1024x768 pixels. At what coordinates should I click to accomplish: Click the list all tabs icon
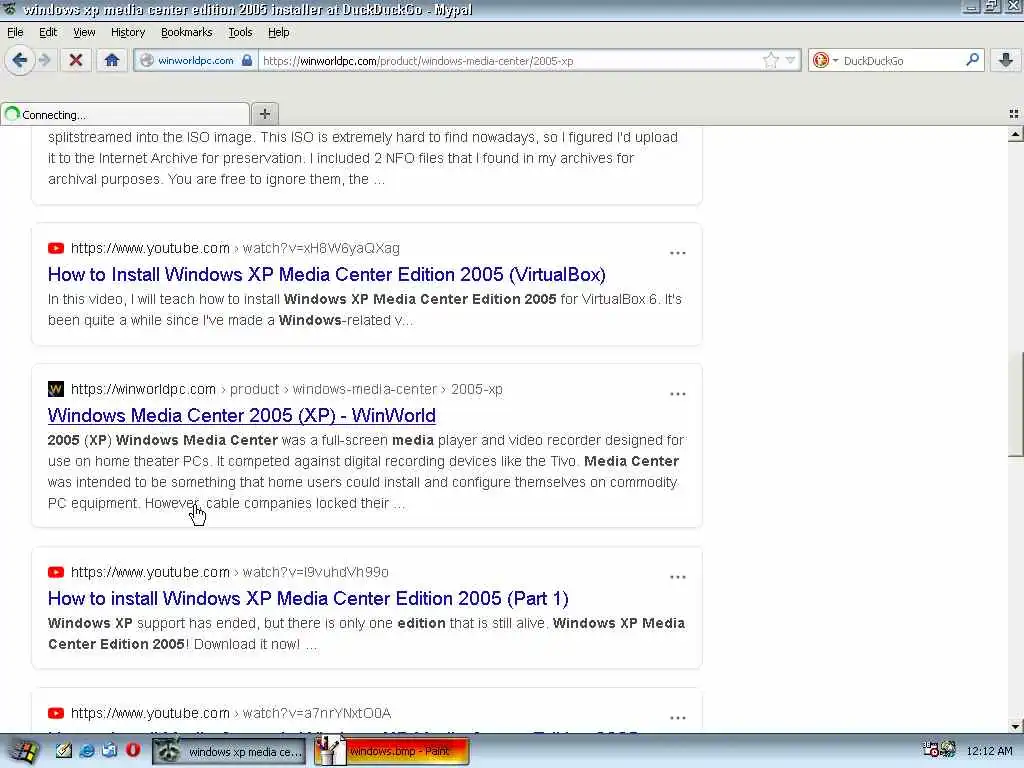pyautogui.click(x=1014, y=114)
